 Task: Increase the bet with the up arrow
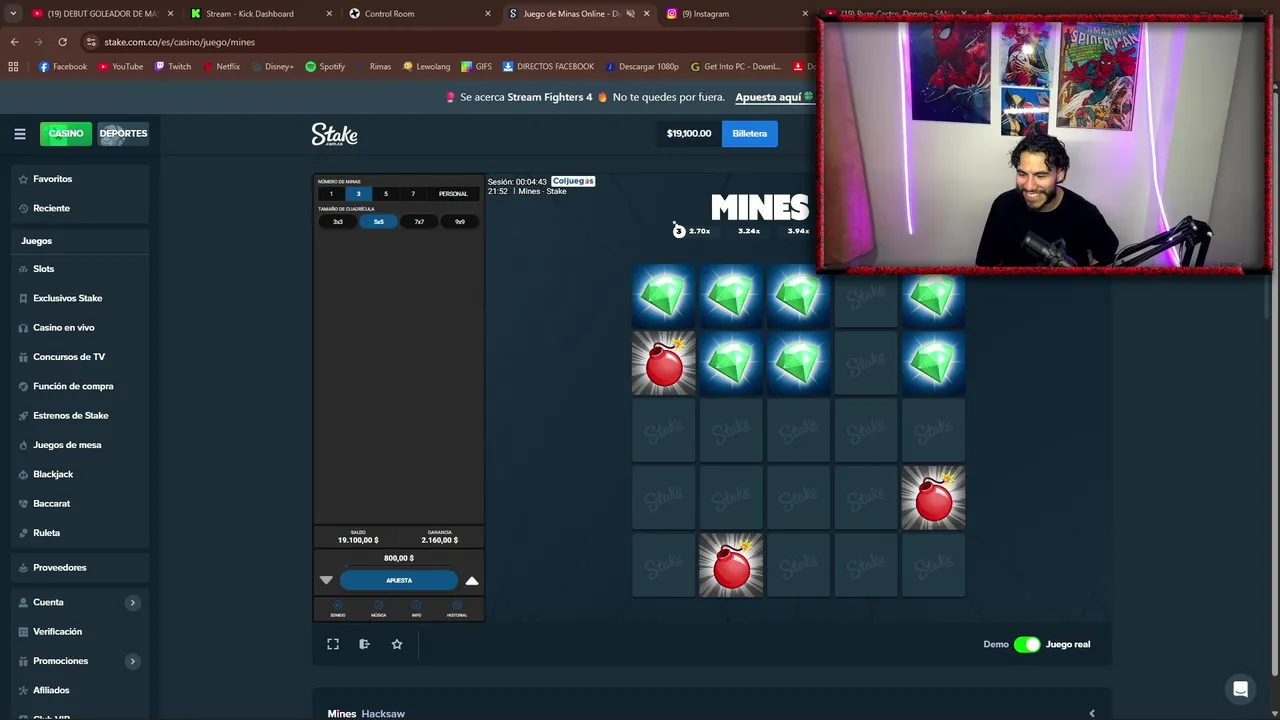click(x=472, y=580)
